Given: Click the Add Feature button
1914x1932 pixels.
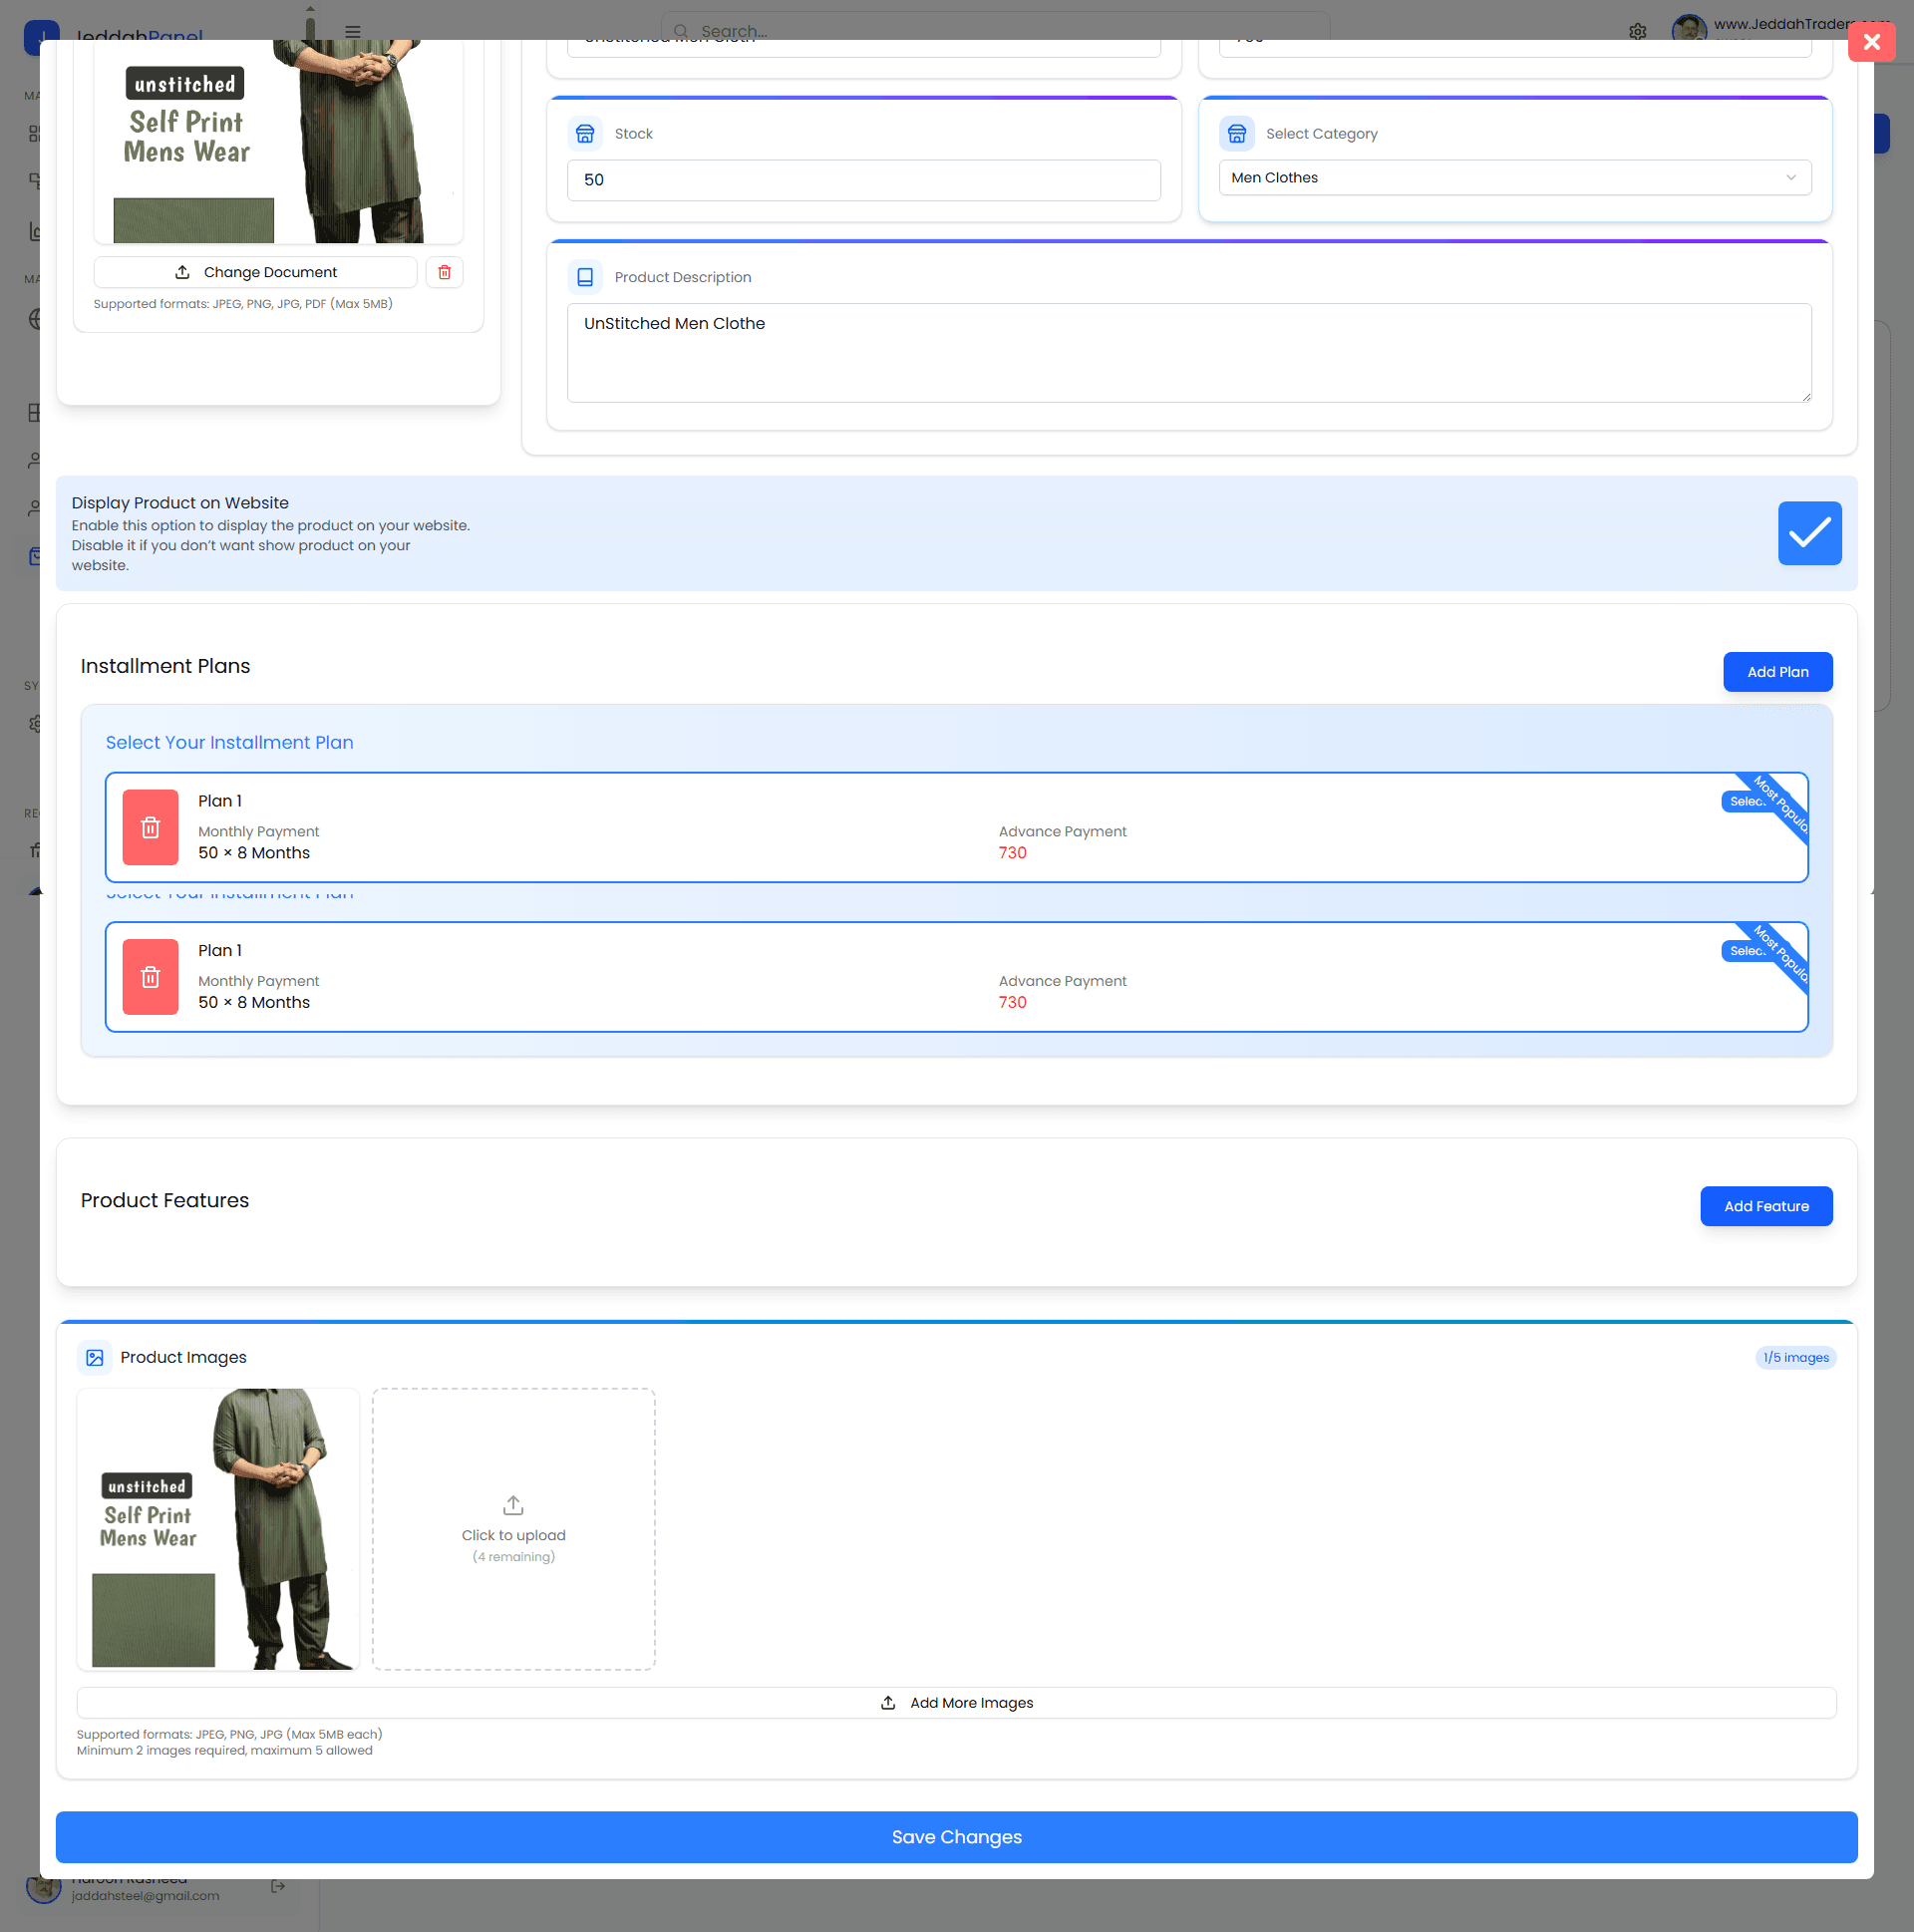Looking at the screenshot, I should (x=1765, y=1206).
